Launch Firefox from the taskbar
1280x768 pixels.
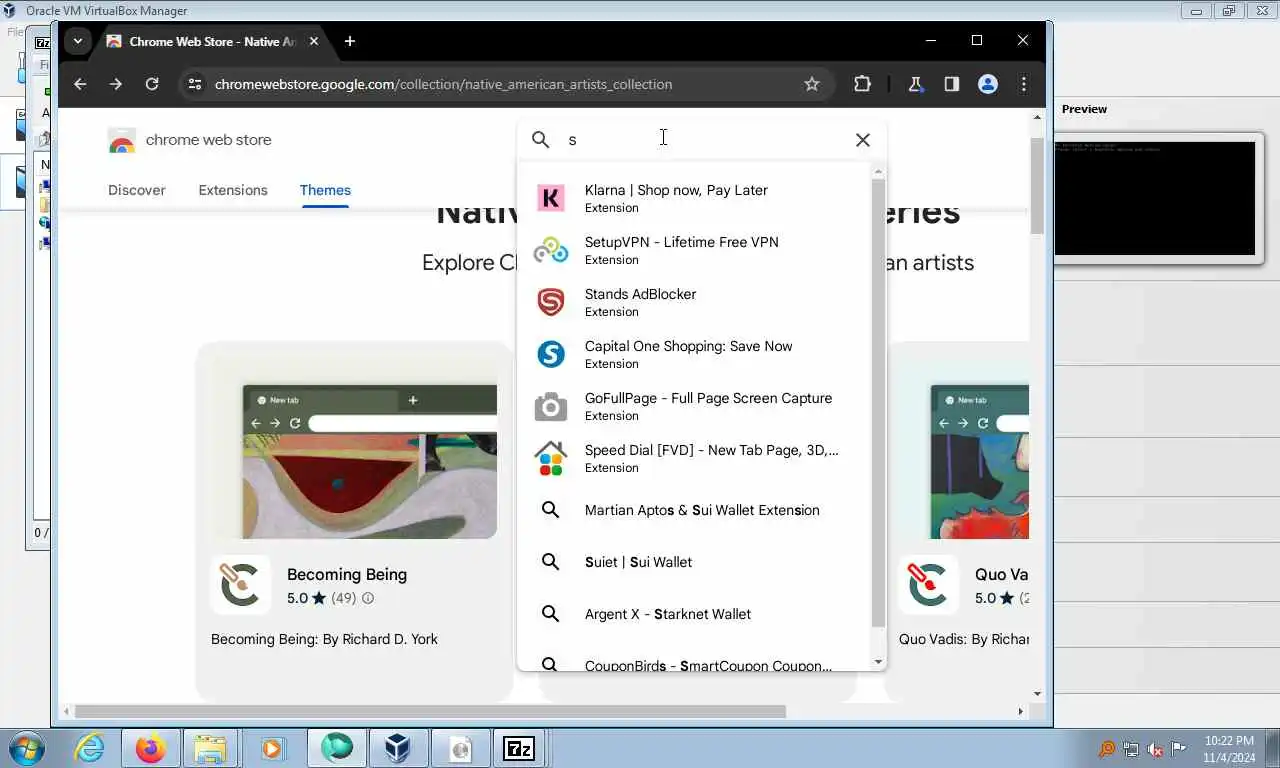pos(151,748)
